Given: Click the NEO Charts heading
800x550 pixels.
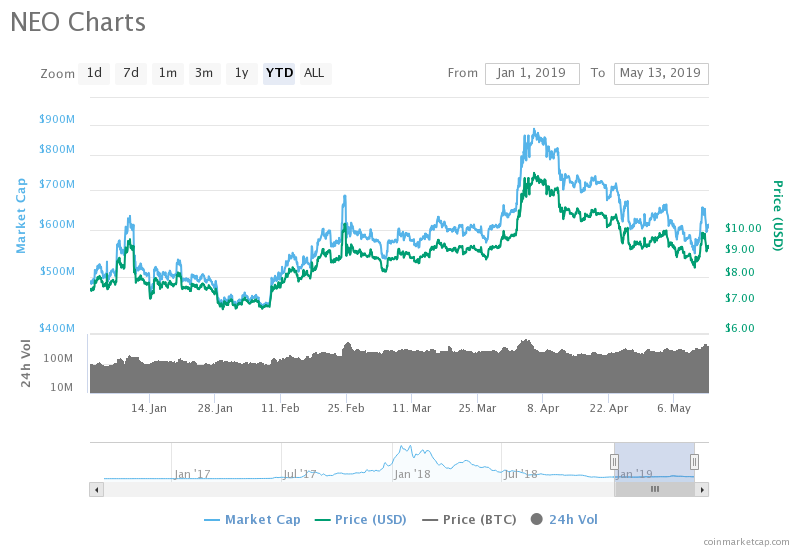Looking at the screenshot, I should pos(78,22).
